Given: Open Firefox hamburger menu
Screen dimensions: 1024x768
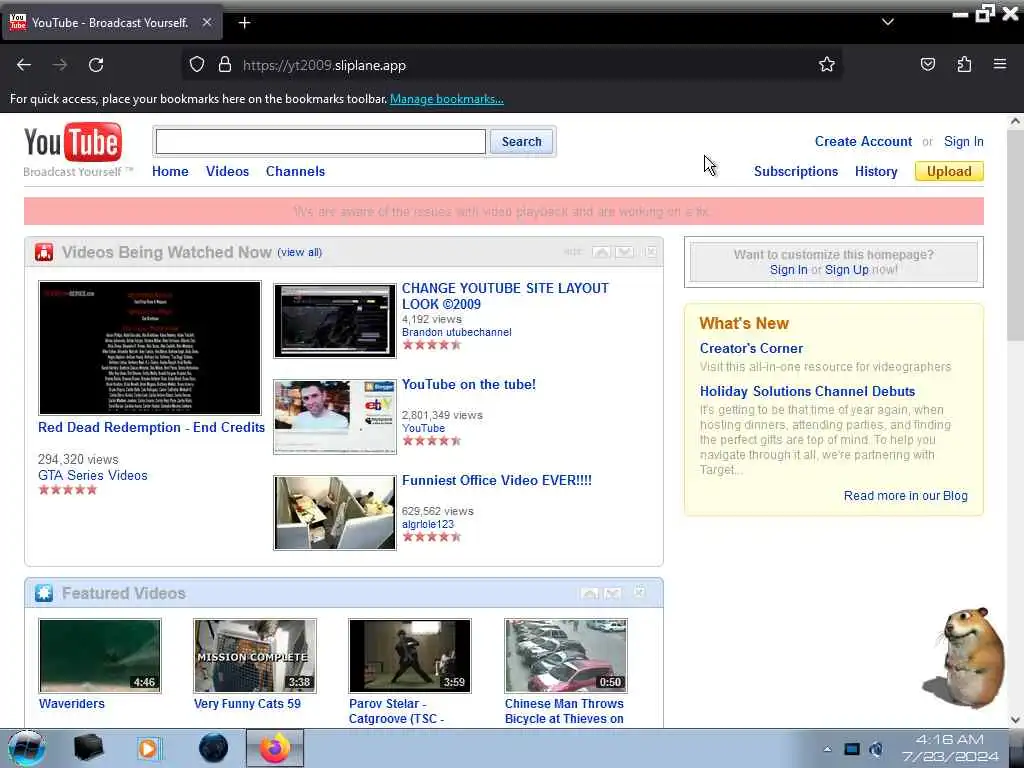Looking at the screenshot, I should (x=1000, y=64).
